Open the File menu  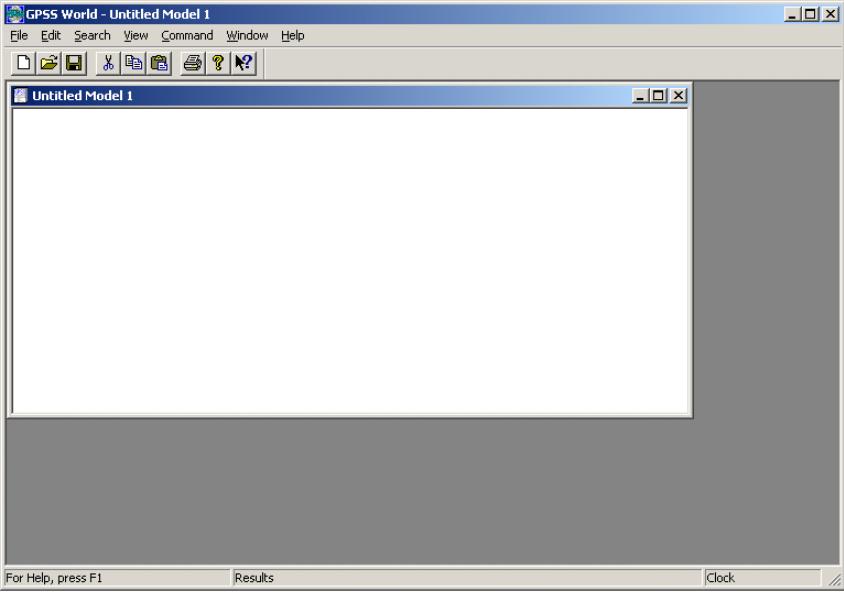click(x=19, y=36)
